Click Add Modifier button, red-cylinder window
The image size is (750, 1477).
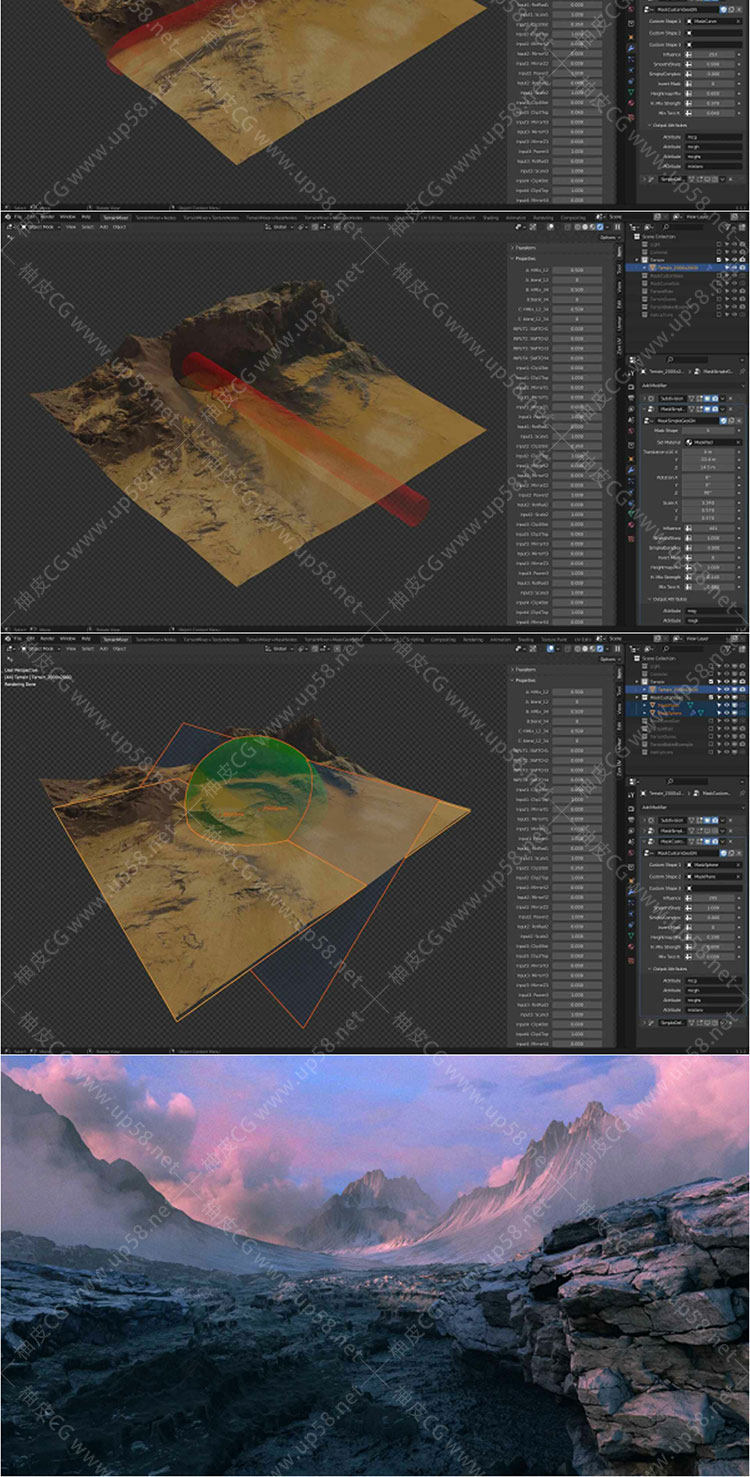692,386
